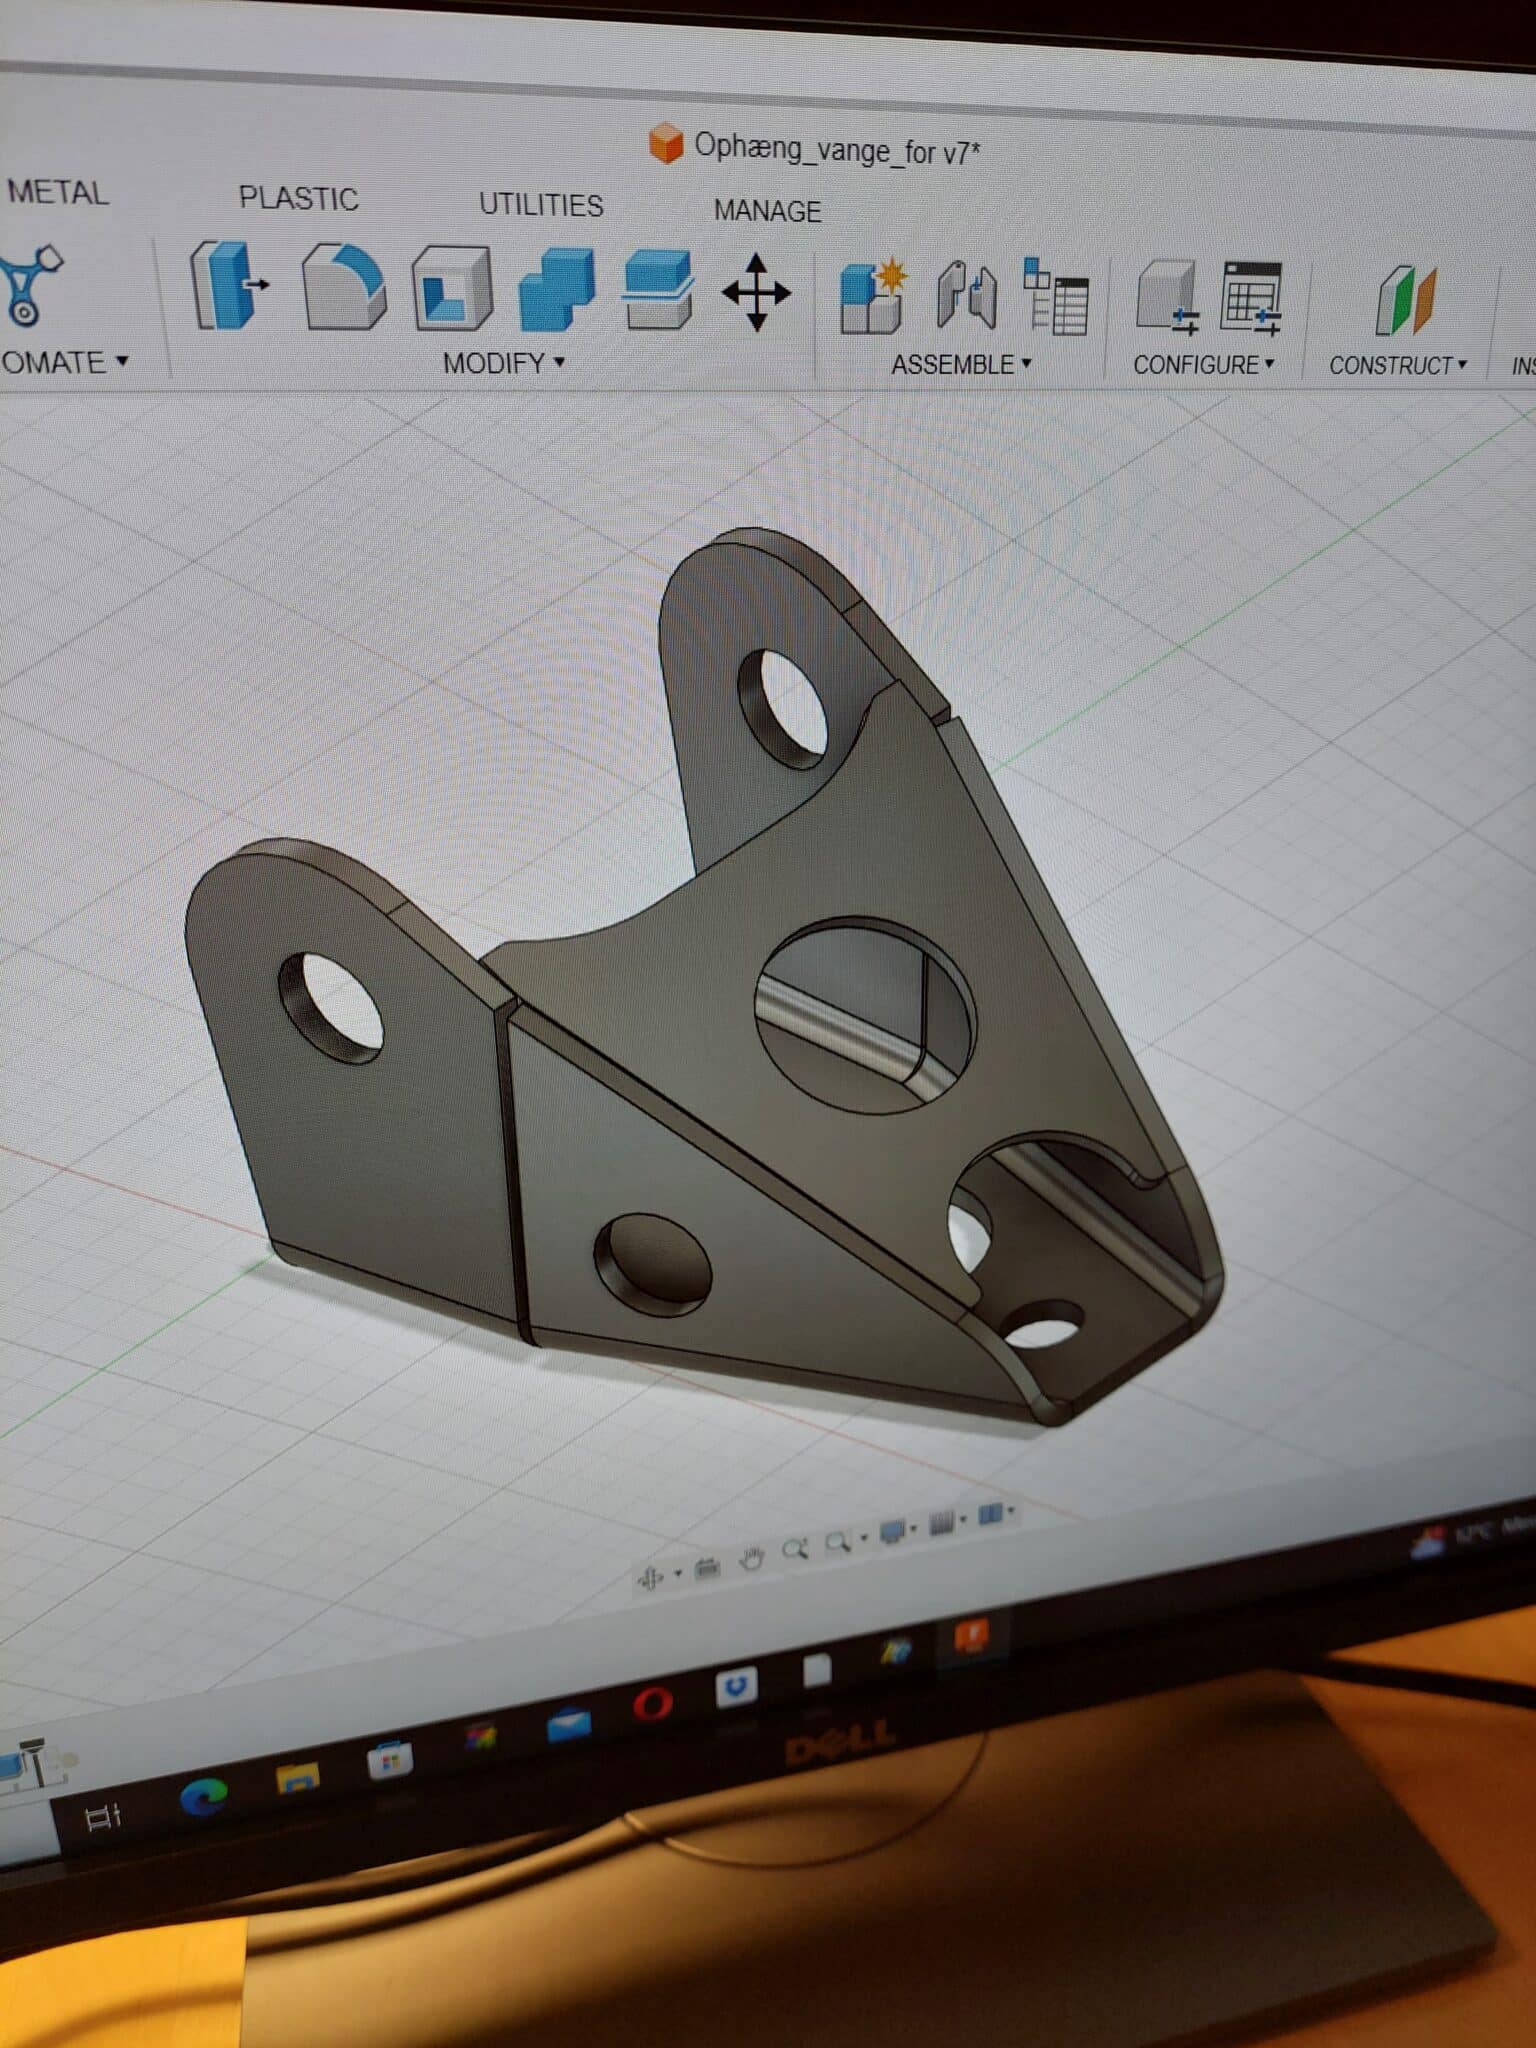
Task: Open the CONFIGURE dropdown menu
Action: 1203,365
